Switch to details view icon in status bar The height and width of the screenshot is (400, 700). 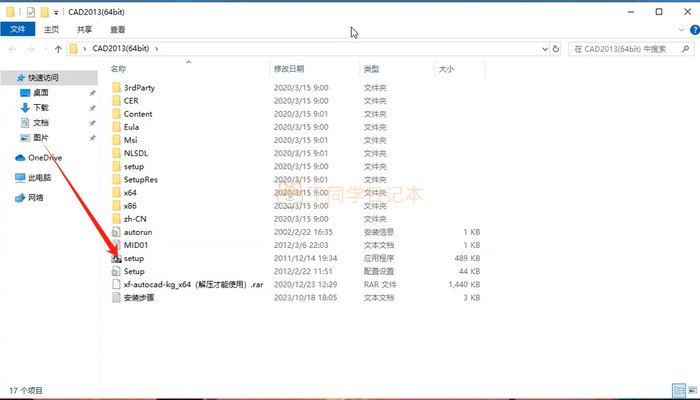tap(679, 390)
